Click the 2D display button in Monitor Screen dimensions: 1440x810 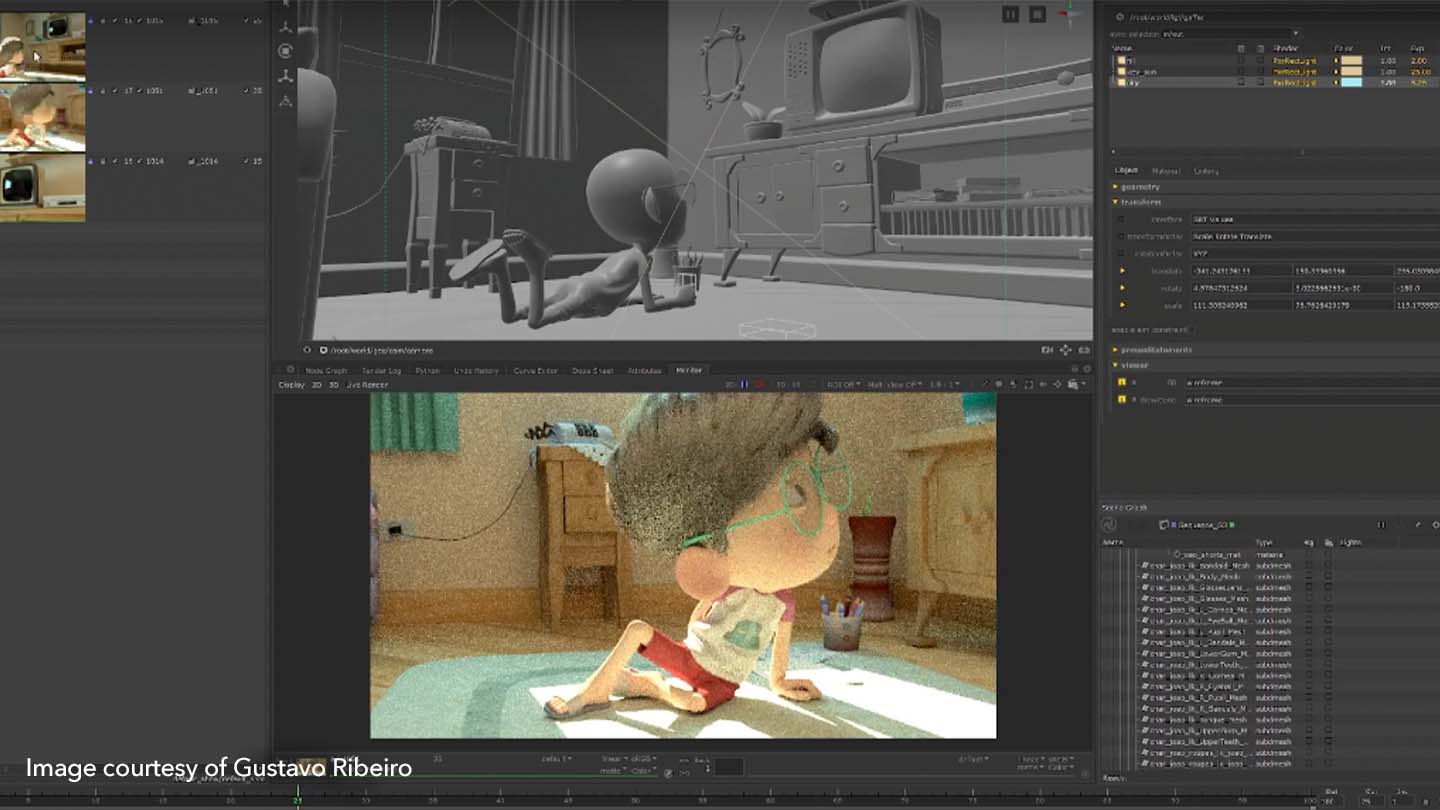(x=317, y=384)
